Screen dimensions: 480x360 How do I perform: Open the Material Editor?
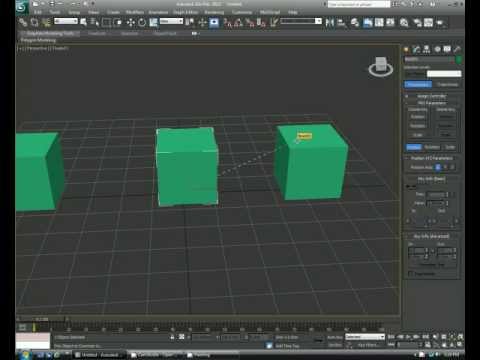coord(404,22)
